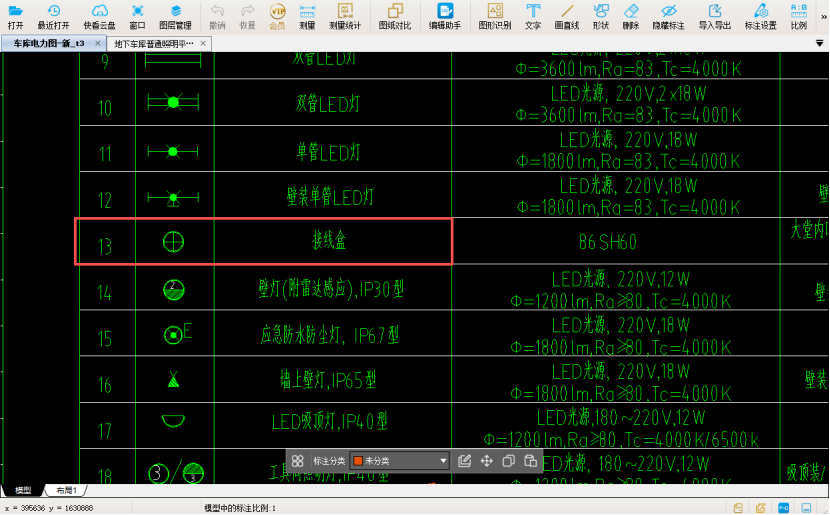Click 壁灯(附雷达感应),IP30型 text

331,289
